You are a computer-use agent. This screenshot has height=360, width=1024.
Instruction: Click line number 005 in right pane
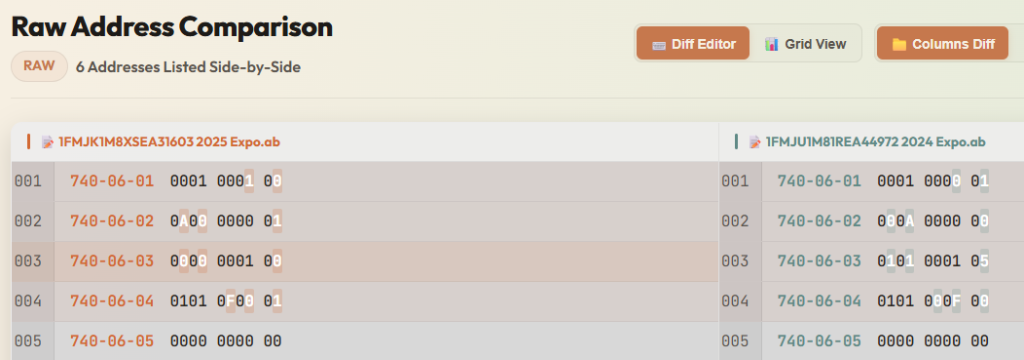pos(735,341)
